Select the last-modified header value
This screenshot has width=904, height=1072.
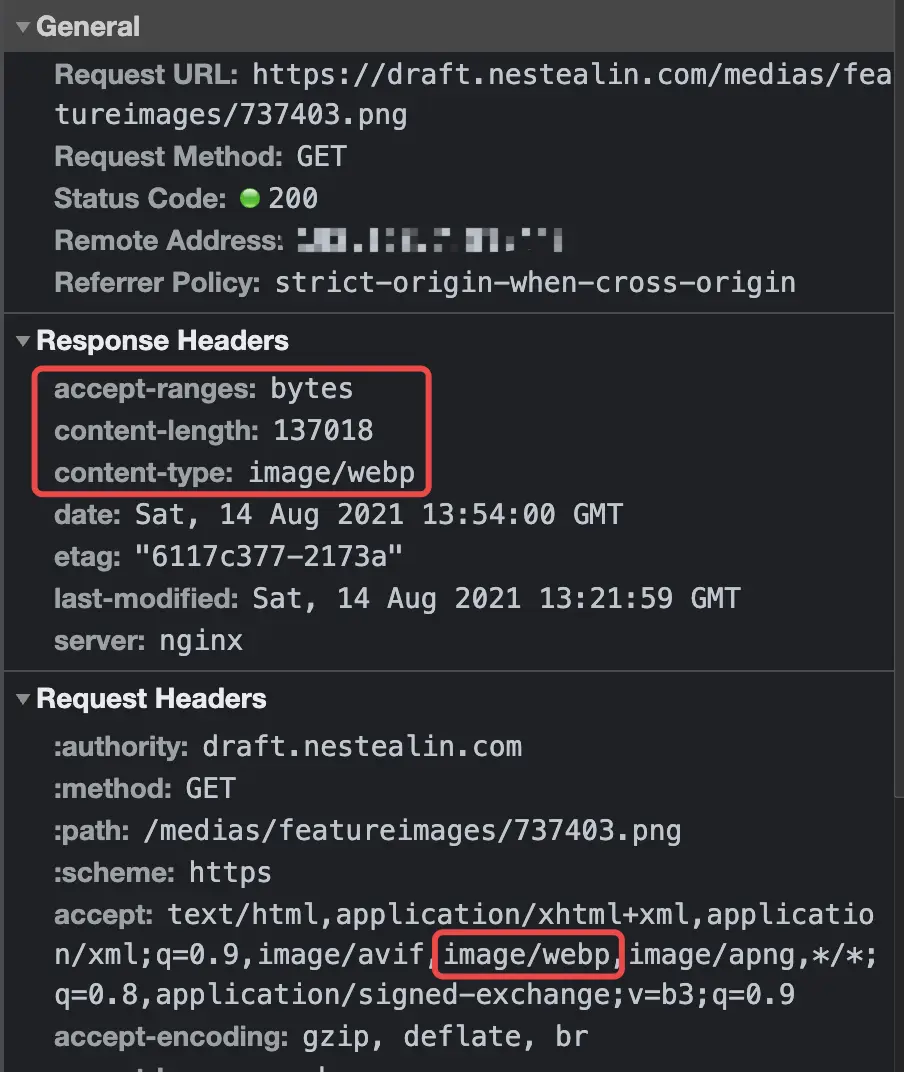496,599
